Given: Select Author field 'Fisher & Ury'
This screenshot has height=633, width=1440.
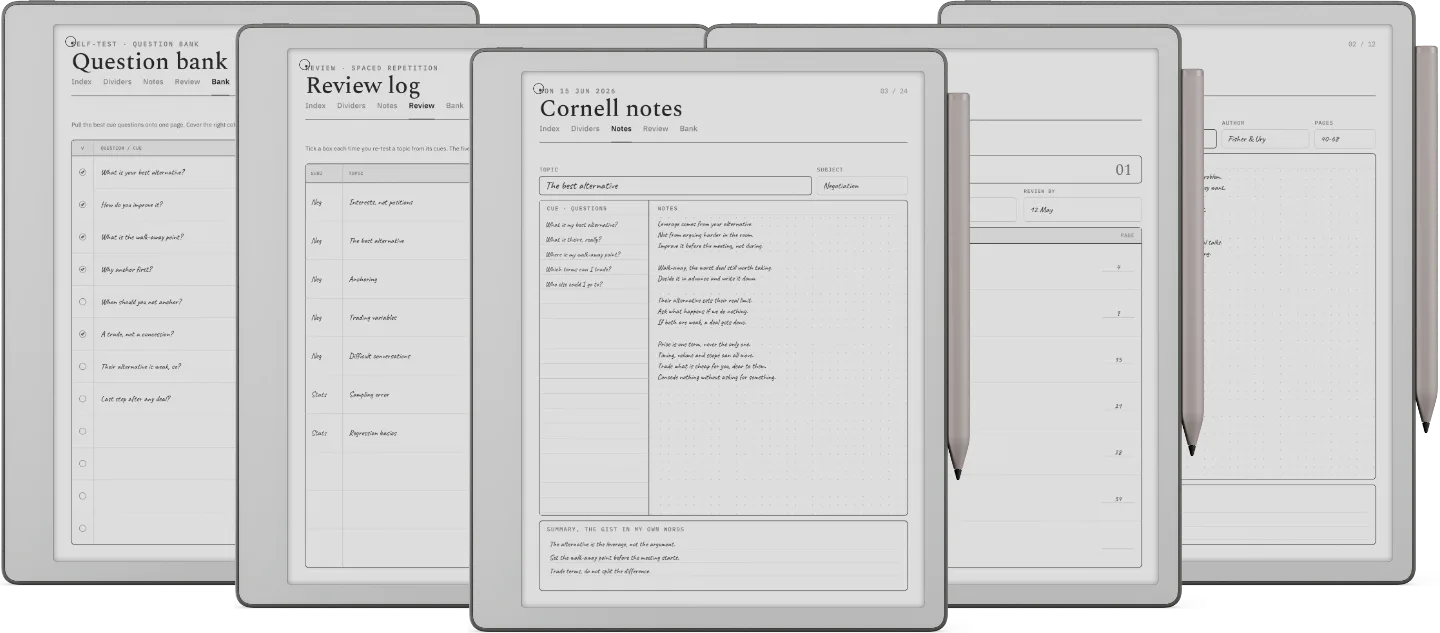Looking at the screenshot, I should pos(1264,139).
